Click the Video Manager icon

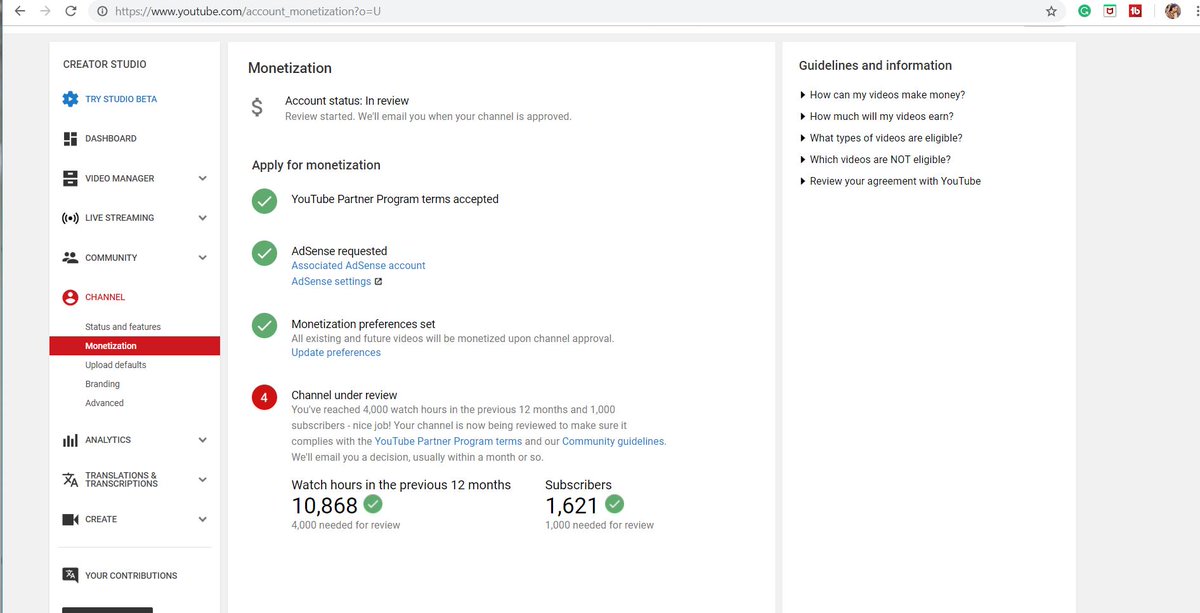[x=70, y=178]
